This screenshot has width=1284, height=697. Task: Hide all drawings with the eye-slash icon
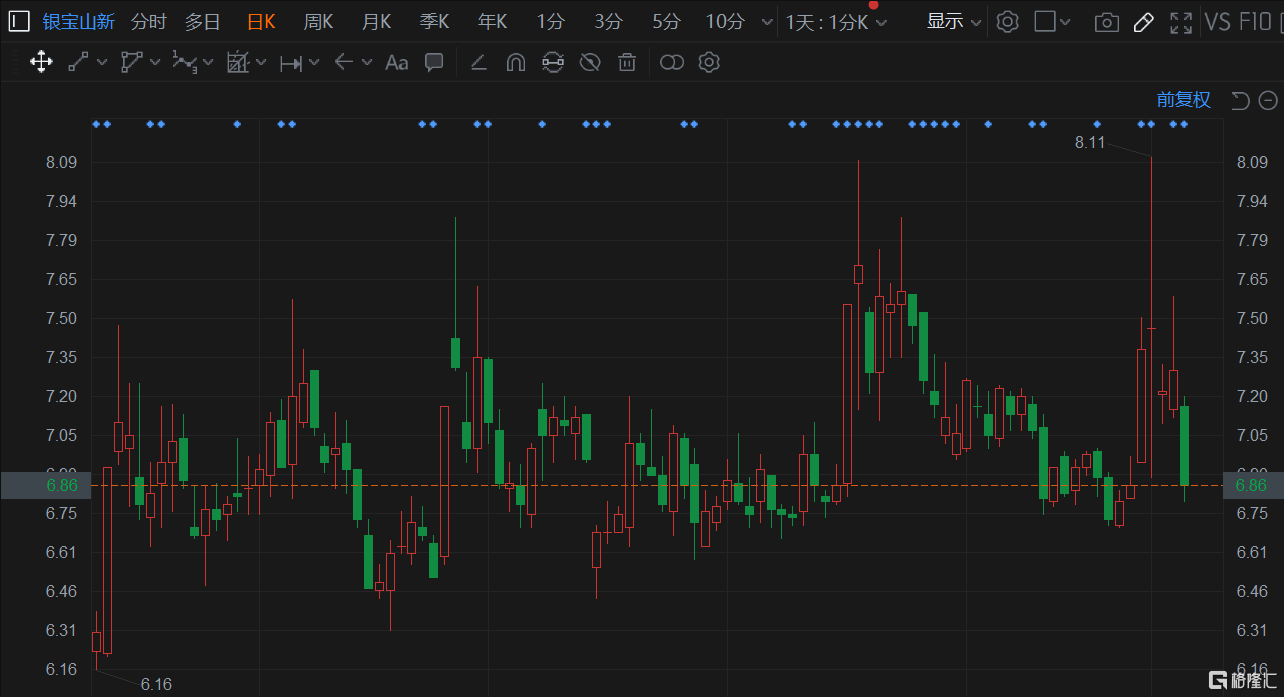[x=590, y=63]
